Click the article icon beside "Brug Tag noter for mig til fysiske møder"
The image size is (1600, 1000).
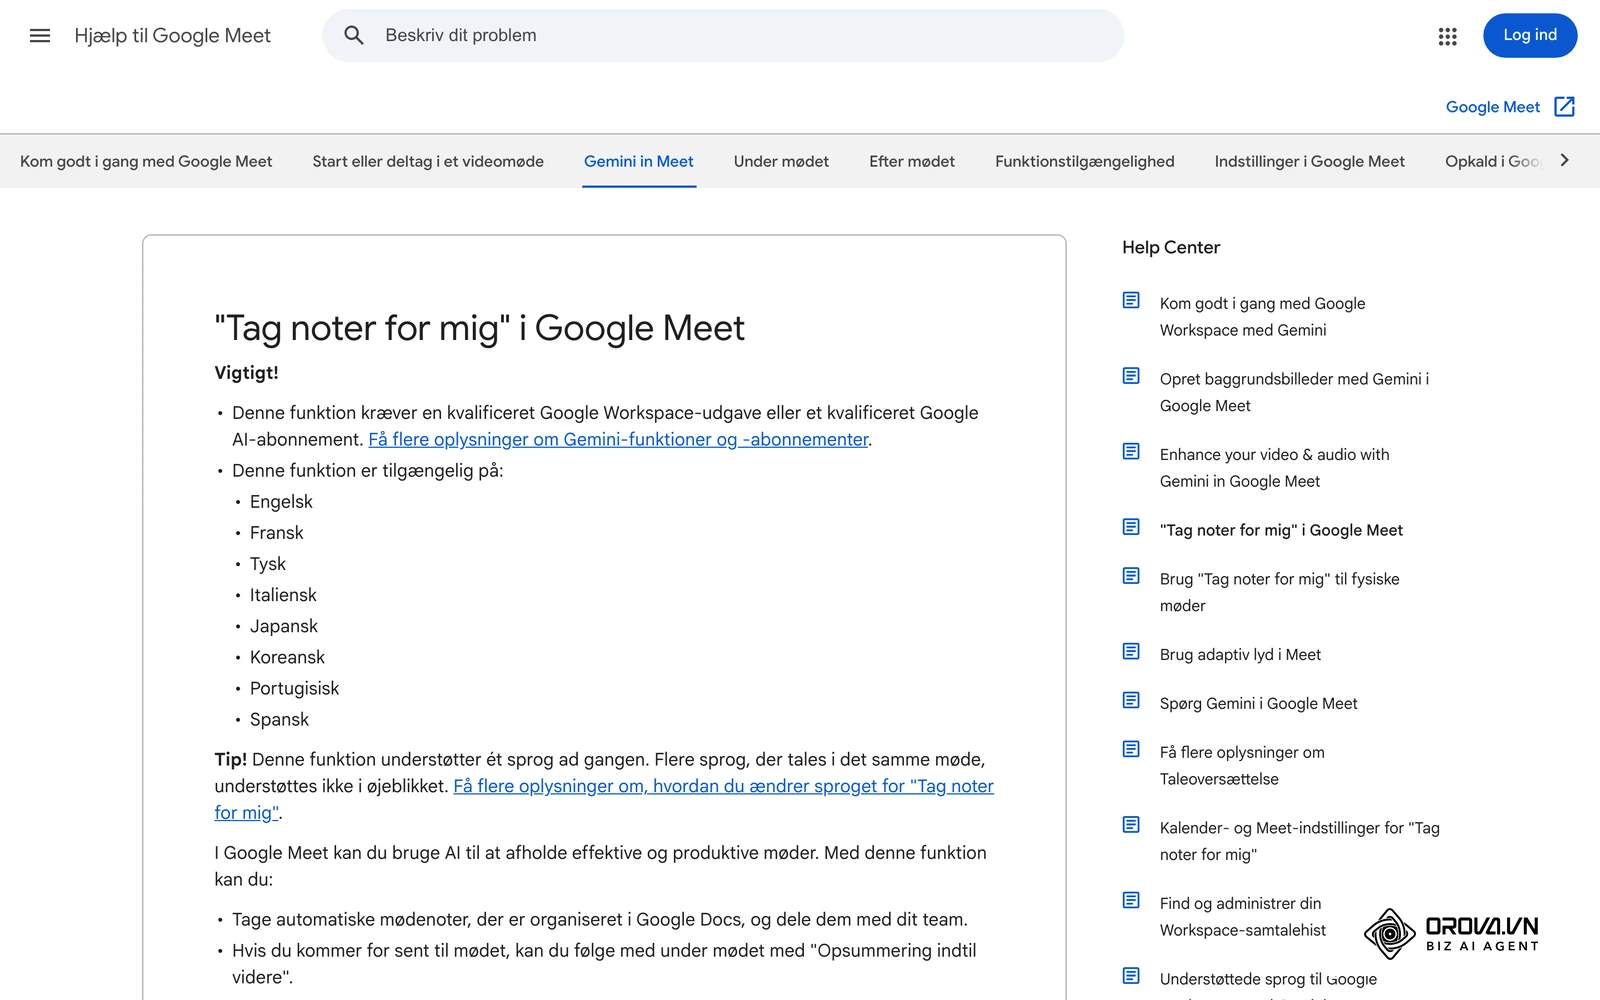click(x=1131, y=576)
